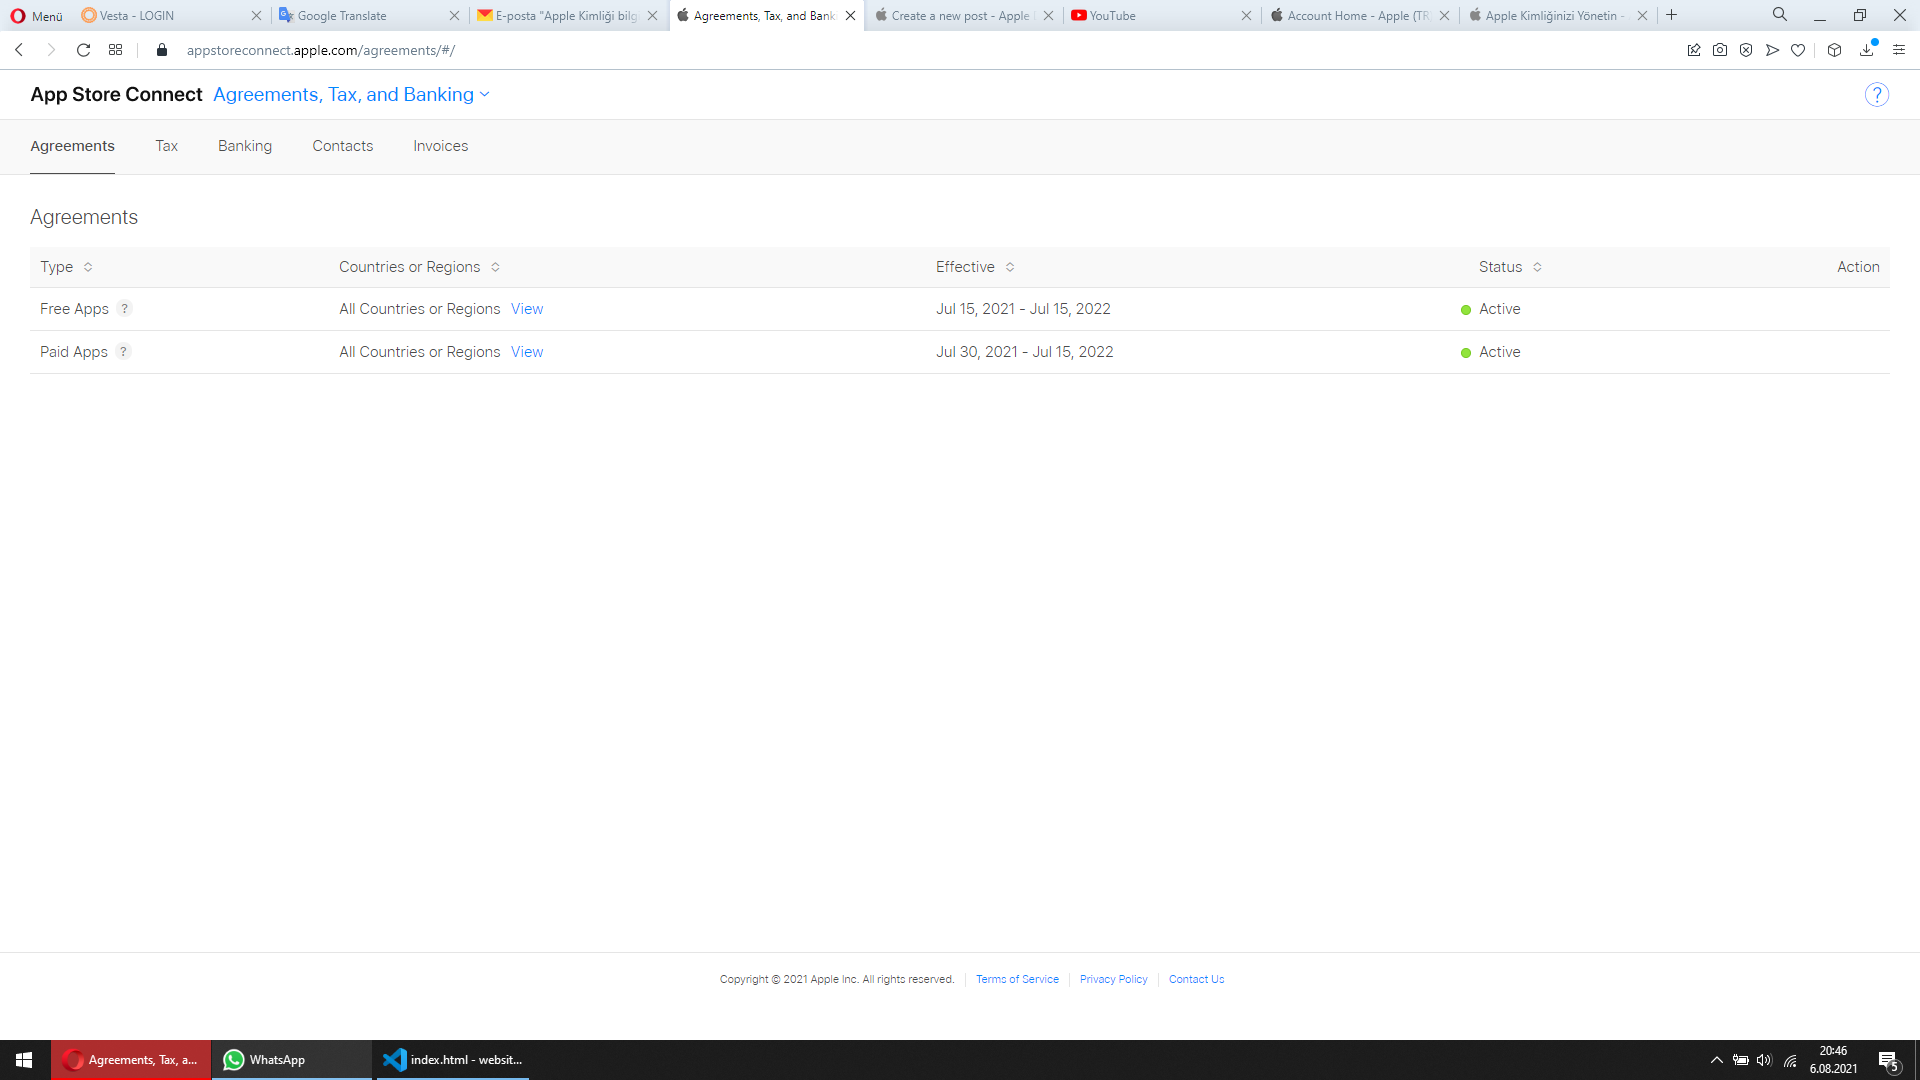Reload the page with the refresh icon

point(84,50)
